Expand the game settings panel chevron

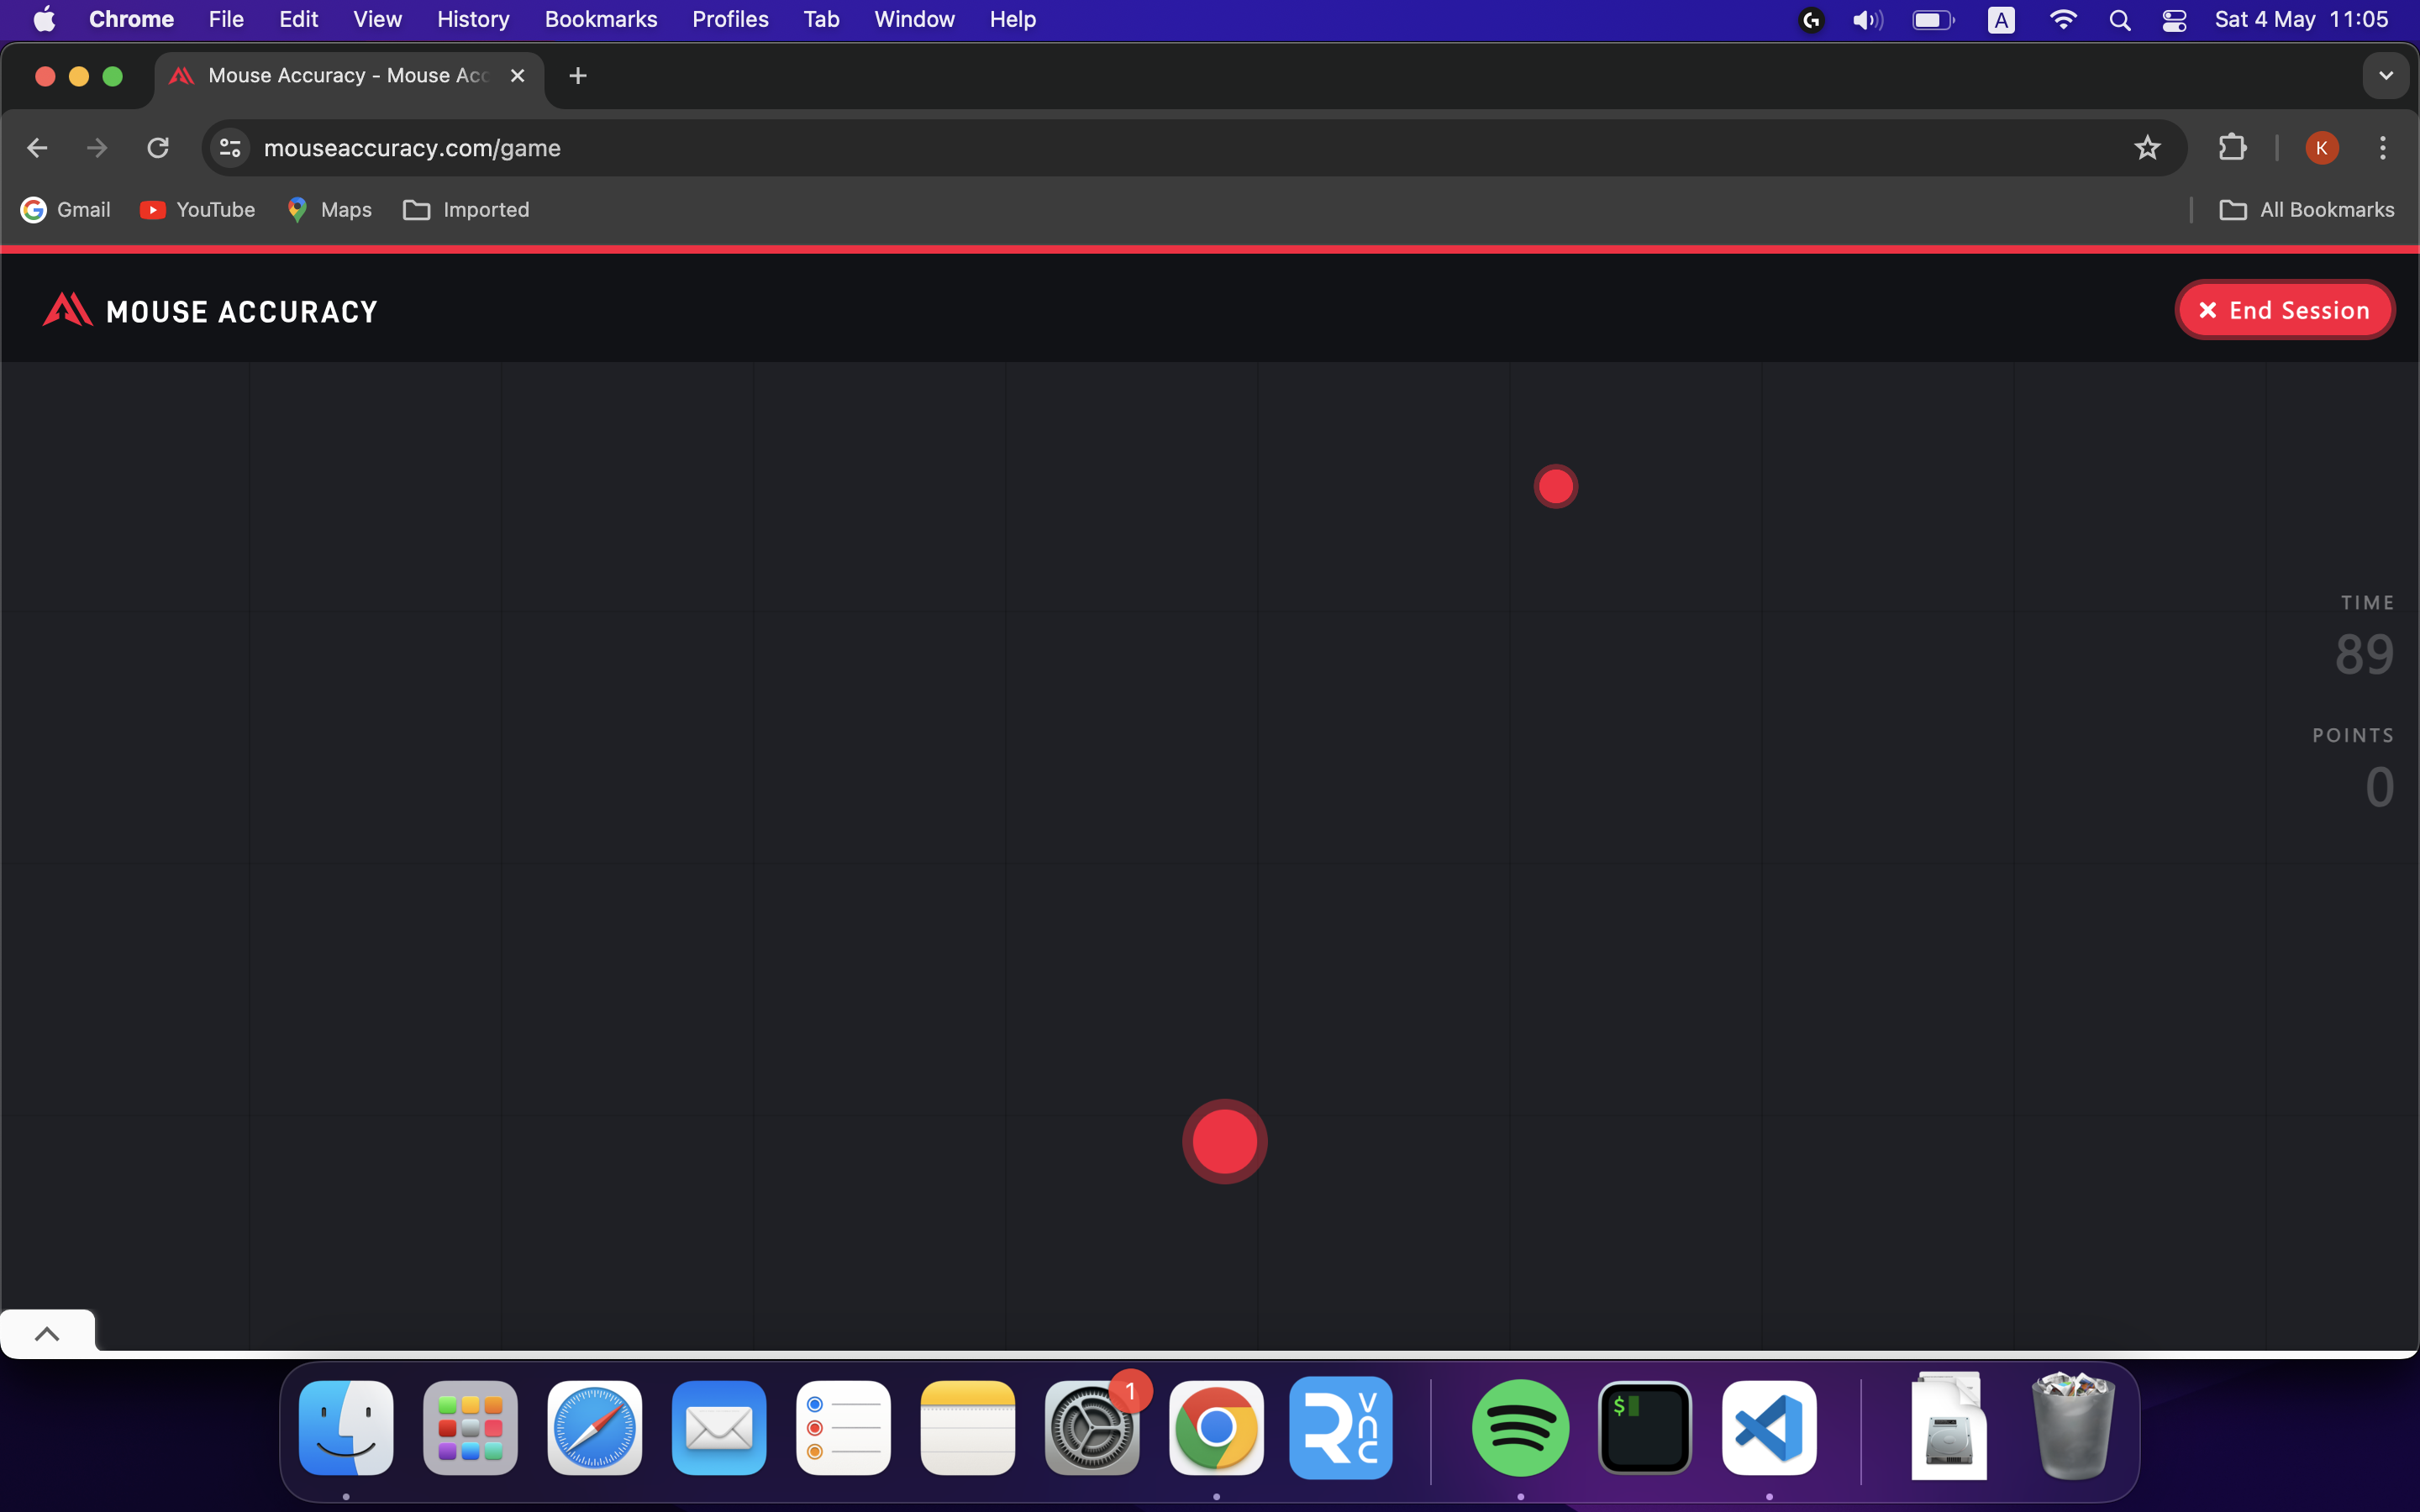[49, 1332]
